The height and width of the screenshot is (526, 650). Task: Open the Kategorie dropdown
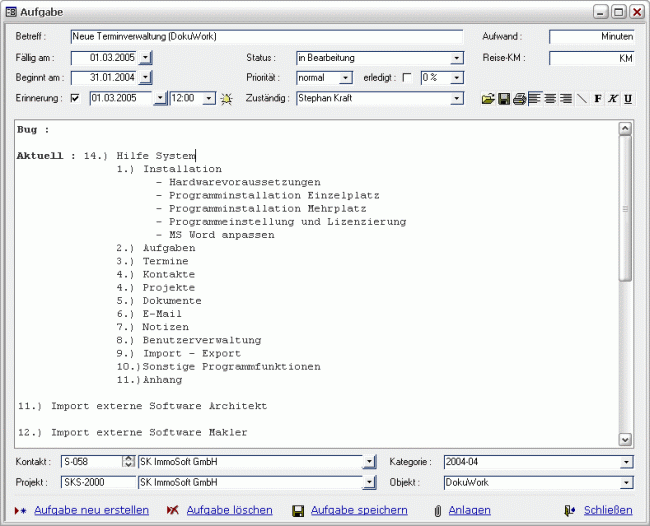click(626, 462)
